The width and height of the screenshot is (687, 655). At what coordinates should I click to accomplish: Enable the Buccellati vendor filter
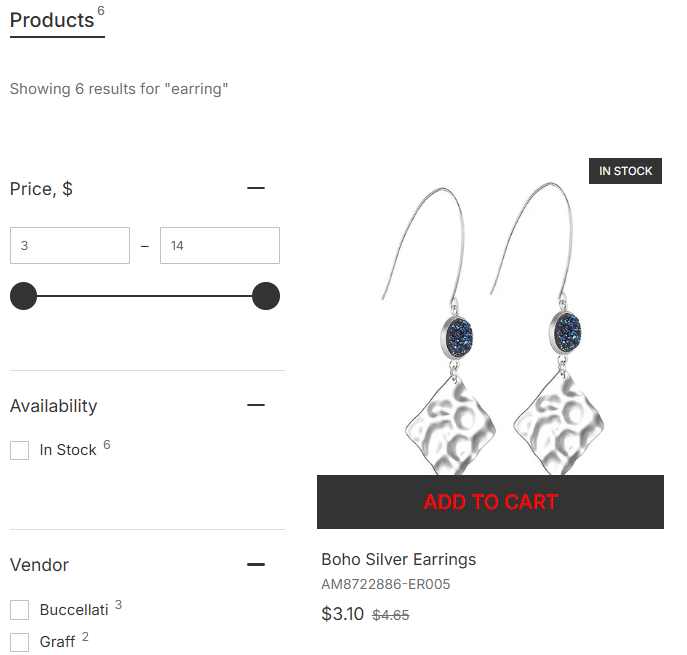[20, 610]
